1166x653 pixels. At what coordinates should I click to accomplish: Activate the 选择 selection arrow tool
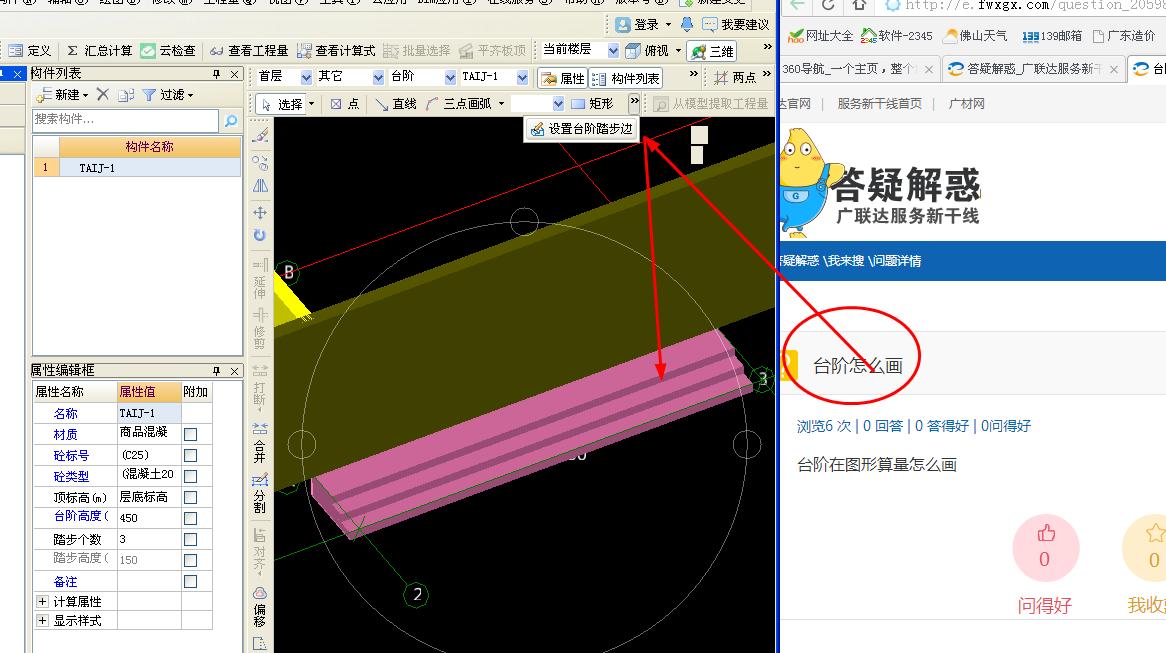(283, 104)
